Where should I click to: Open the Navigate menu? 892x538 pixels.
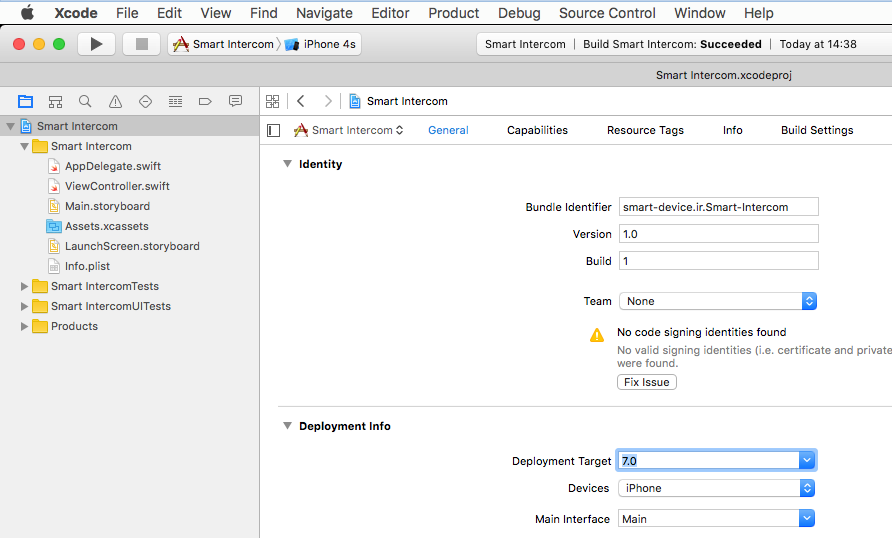pos(324,13)
